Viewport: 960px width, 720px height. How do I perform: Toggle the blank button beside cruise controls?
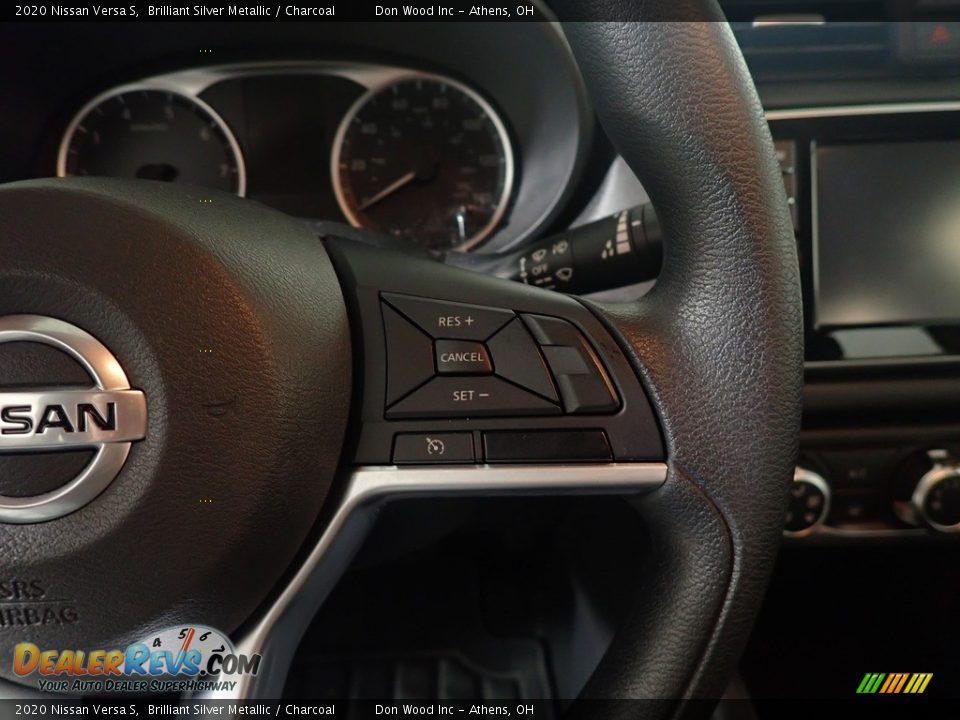545,445
